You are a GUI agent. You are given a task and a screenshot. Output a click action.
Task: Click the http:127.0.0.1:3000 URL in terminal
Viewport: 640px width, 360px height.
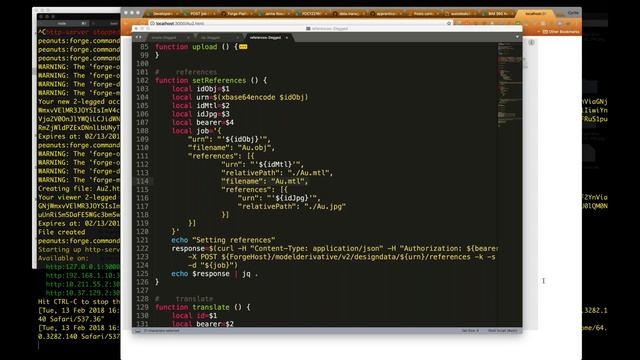pos(83,267)
